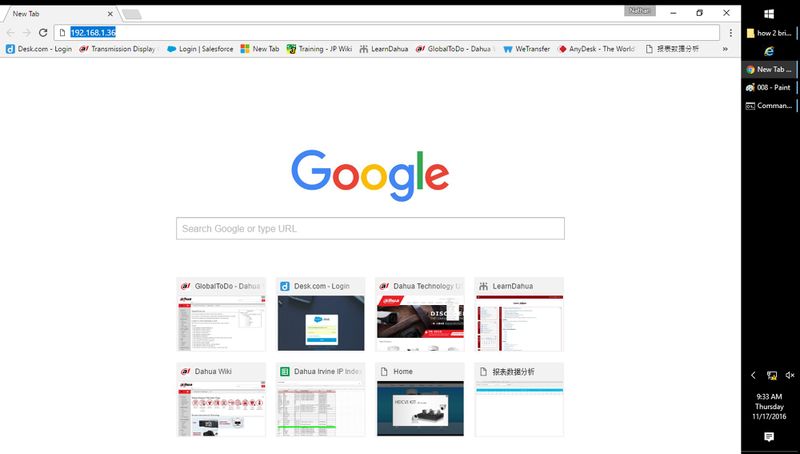
Task: Click the muted volume tray icon
Action: [790, 375]
